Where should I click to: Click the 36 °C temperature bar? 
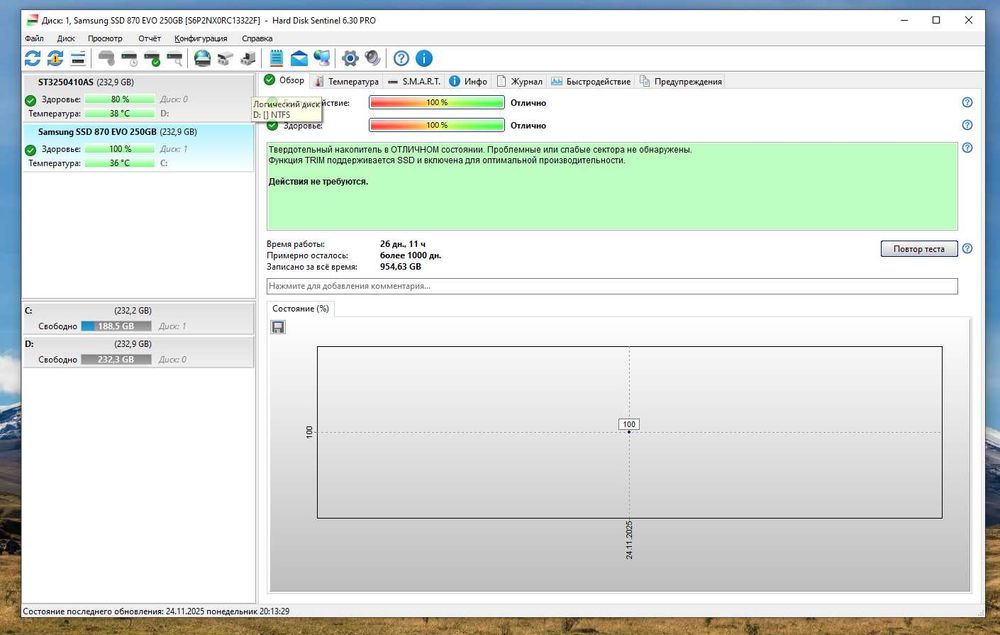pyautogui.click(x=120, y=163)
